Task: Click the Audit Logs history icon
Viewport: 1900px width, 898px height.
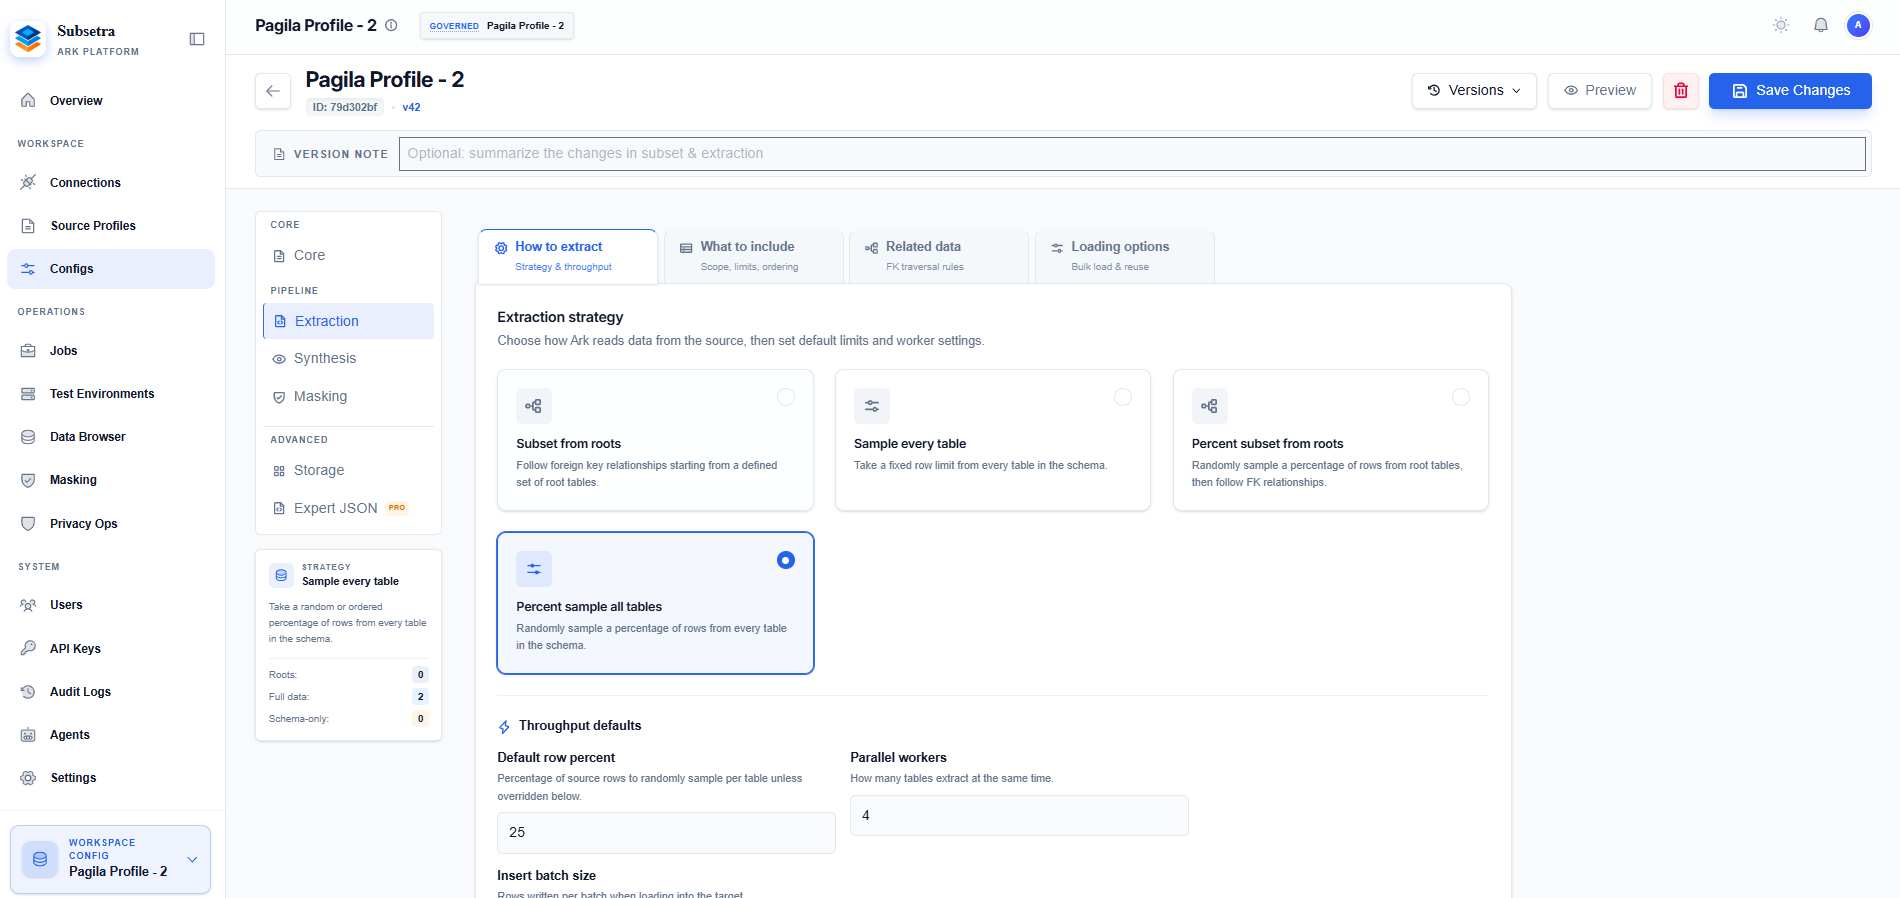Action: 28,692
